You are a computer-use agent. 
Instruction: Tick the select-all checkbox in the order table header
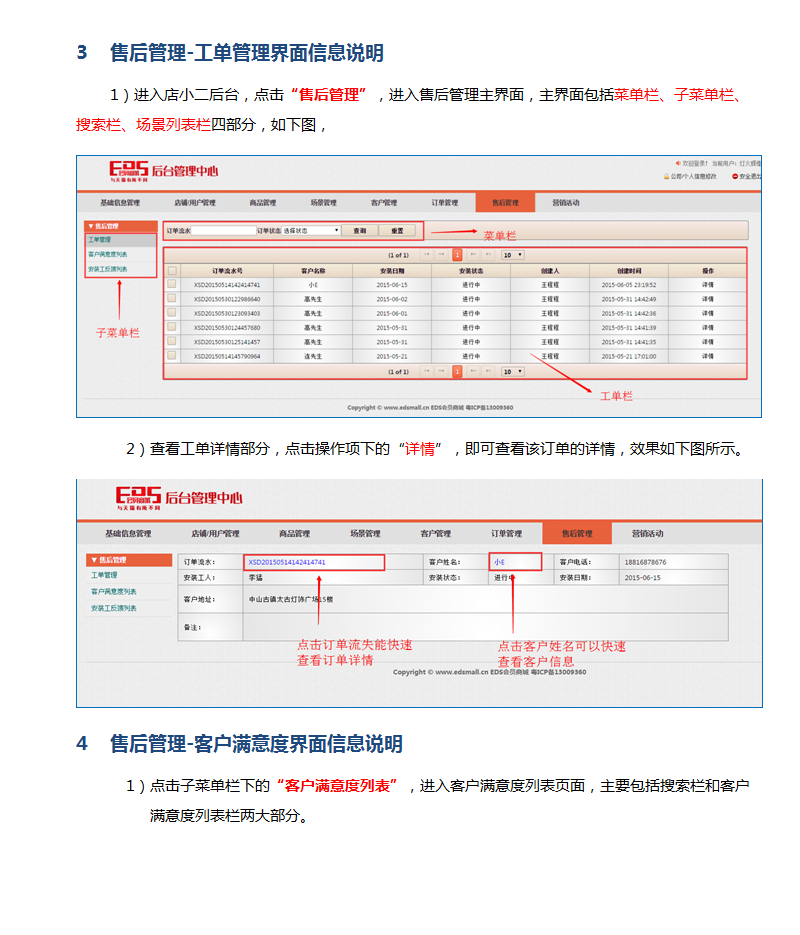pyautogui.click(x=172, y=271)
